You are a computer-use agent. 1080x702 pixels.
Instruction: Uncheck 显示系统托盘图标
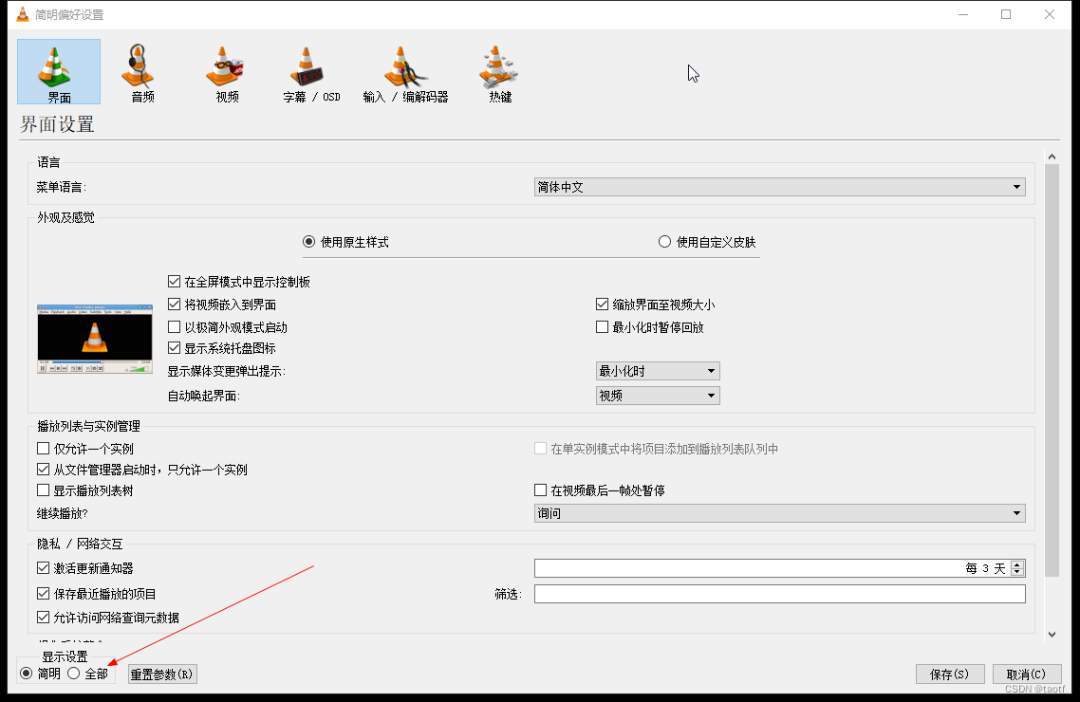(175, 348)
